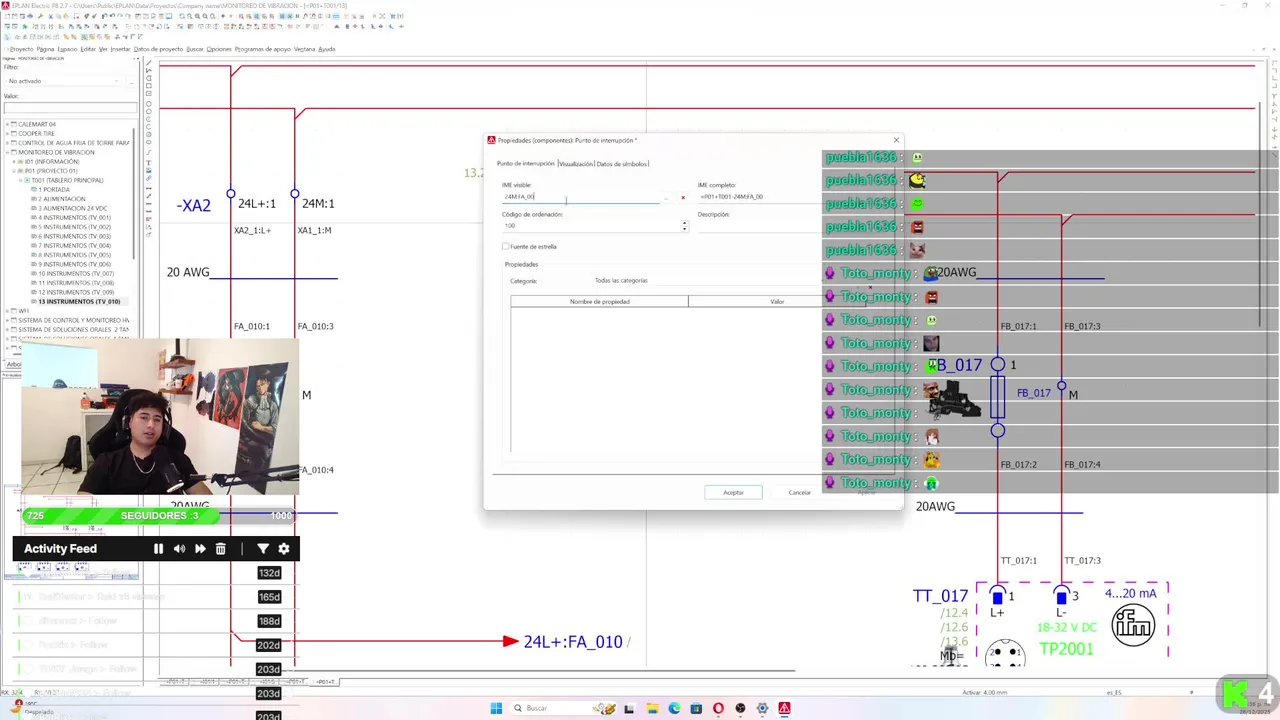Click the Windows Start button

(496, 708)
